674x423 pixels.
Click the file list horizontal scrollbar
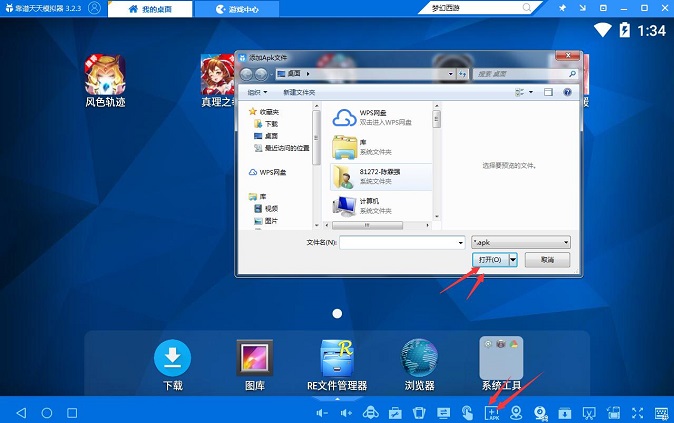377,225
